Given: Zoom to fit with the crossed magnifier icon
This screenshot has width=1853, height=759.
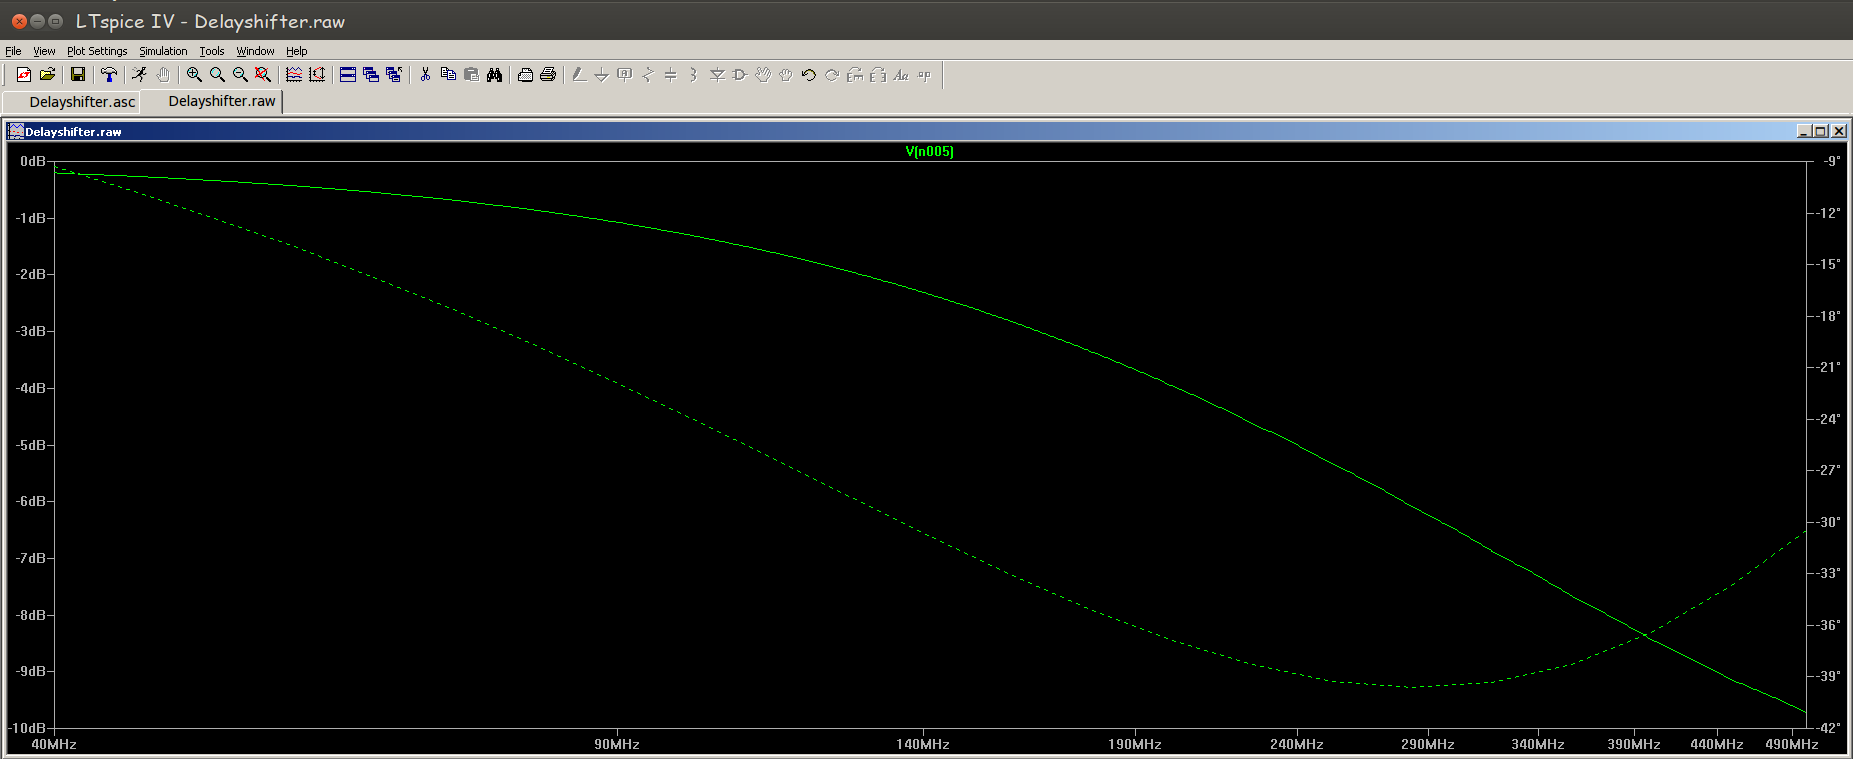Looking at the screenshot, I should [263, 75].
